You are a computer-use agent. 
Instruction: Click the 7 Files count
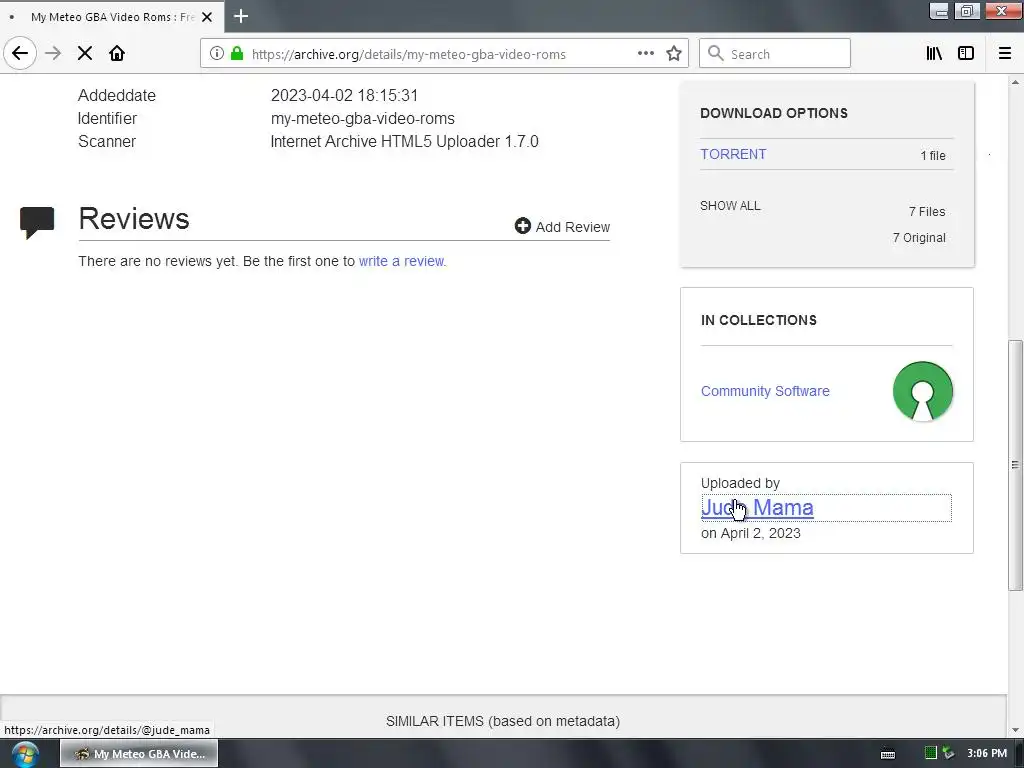[x=927, y=212]
